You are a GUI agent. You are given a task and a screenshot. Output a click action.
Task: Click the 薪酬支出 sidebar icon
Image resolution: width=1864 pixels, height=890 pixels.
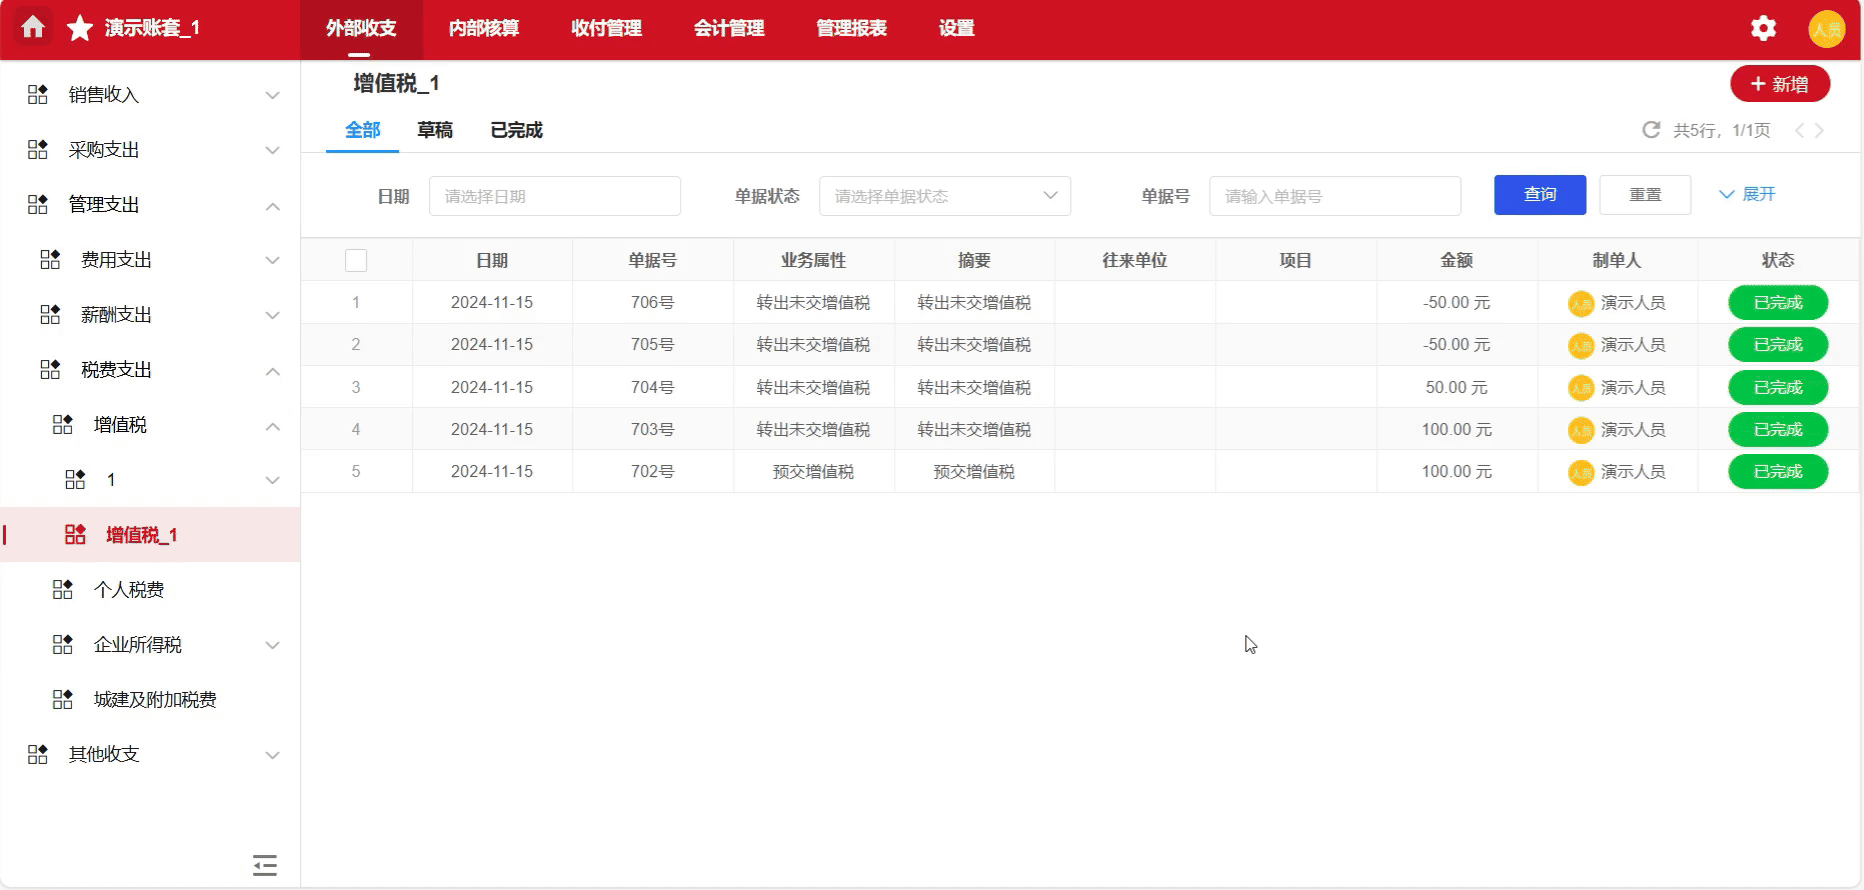coord(50,314)
